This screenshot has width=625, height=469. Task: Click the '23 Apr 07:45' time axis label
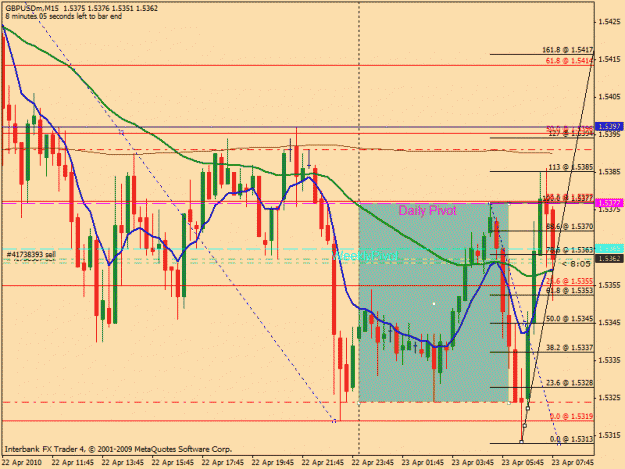[x=573, y=463]
